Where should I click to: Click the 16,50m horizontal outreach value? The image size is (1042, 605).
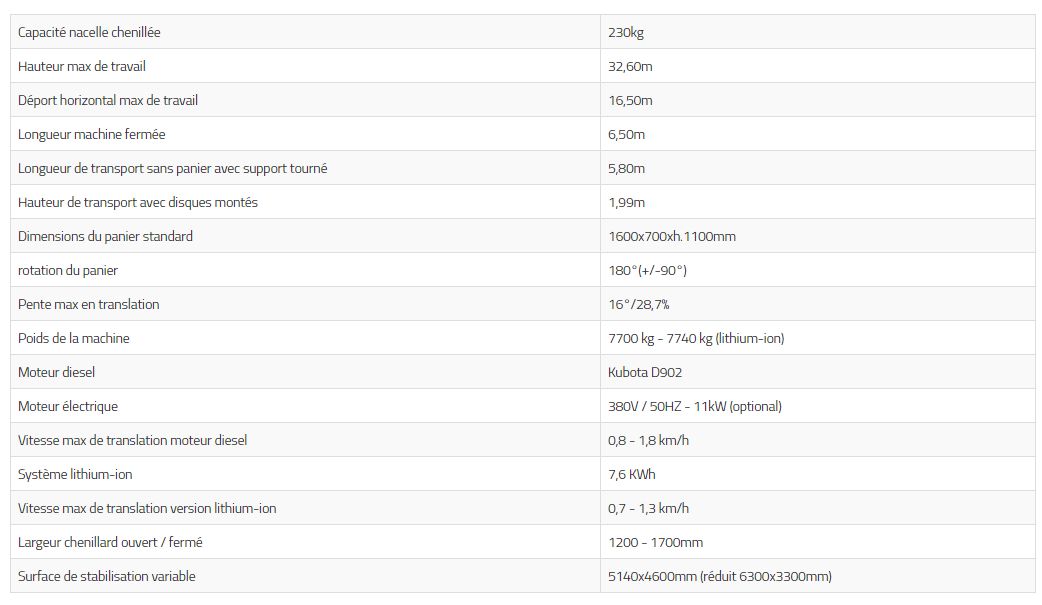630,100
